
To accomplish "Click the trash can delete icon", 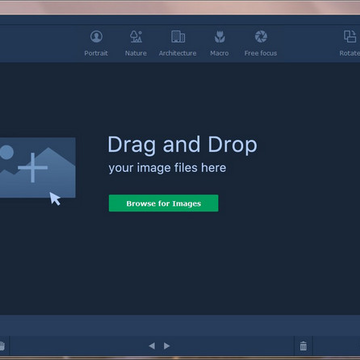I will coord(303,346).
